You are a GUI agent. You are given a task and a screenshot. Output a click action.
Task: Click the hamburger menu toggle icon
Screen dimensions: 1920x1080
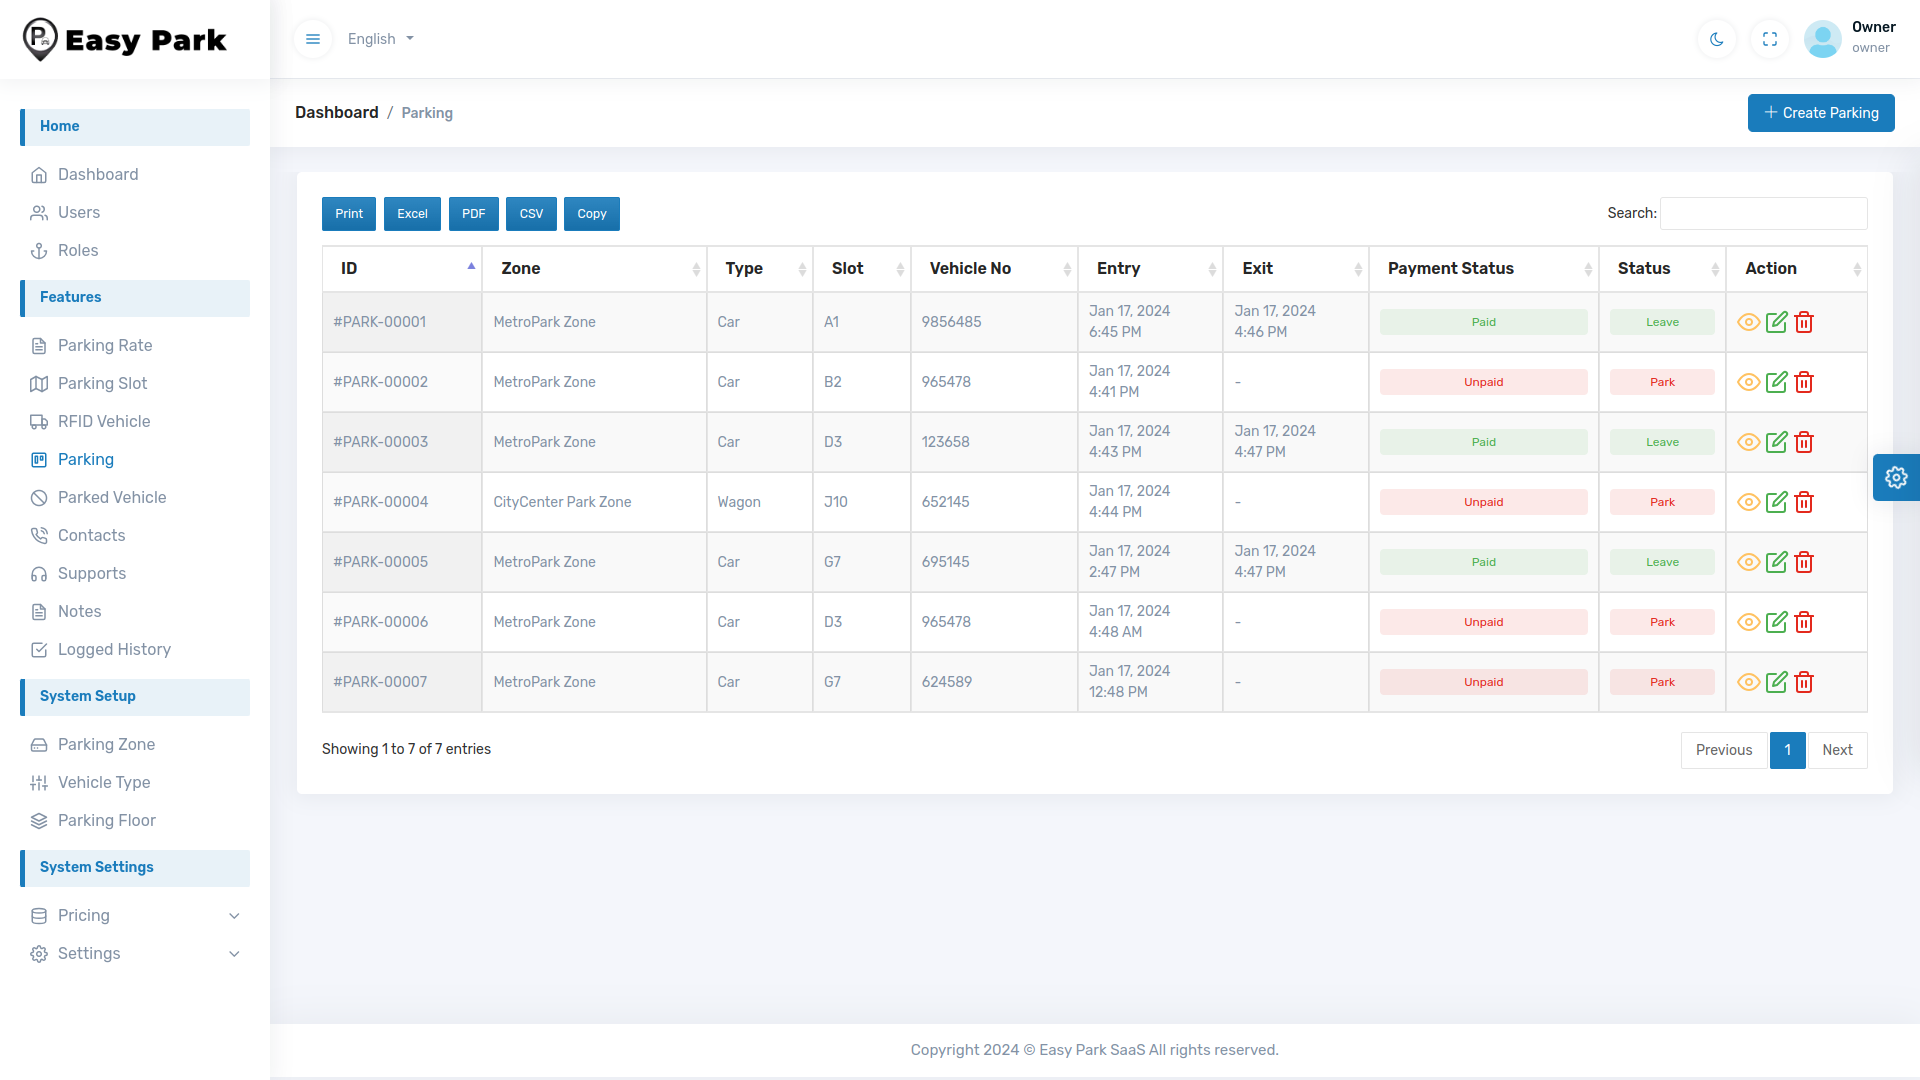pos(313,39)
